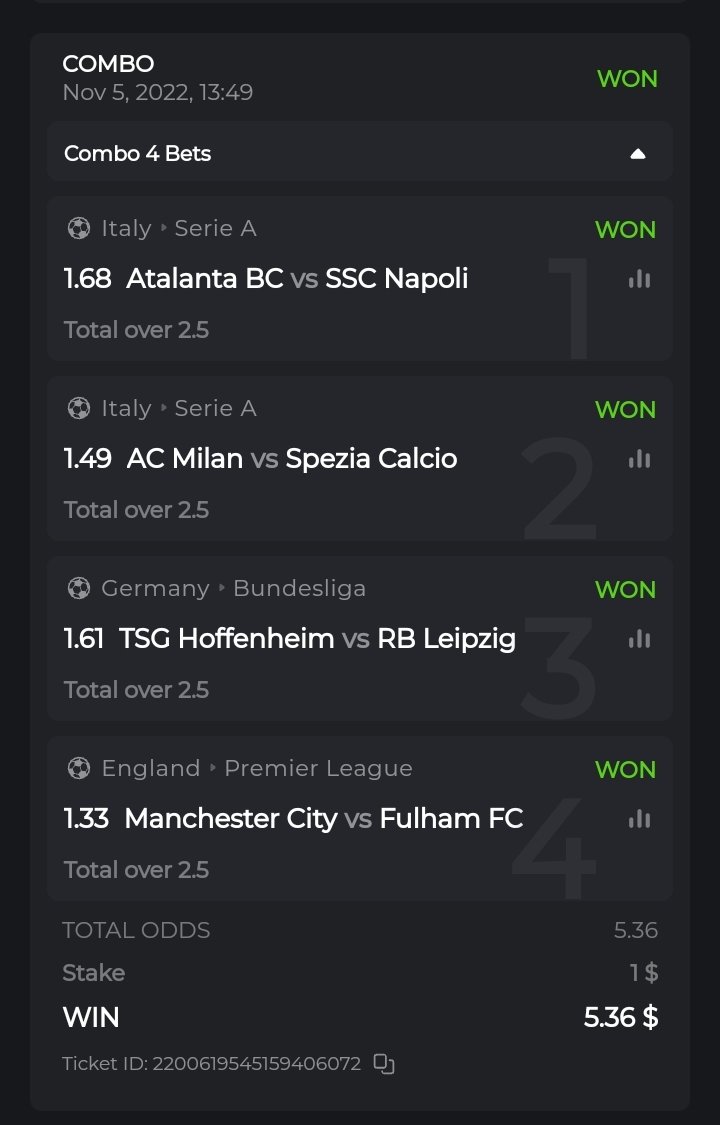
Task: Open the Manchester City vs Fulham FC match
Action: pyautogui.click(x=323, y=818)
